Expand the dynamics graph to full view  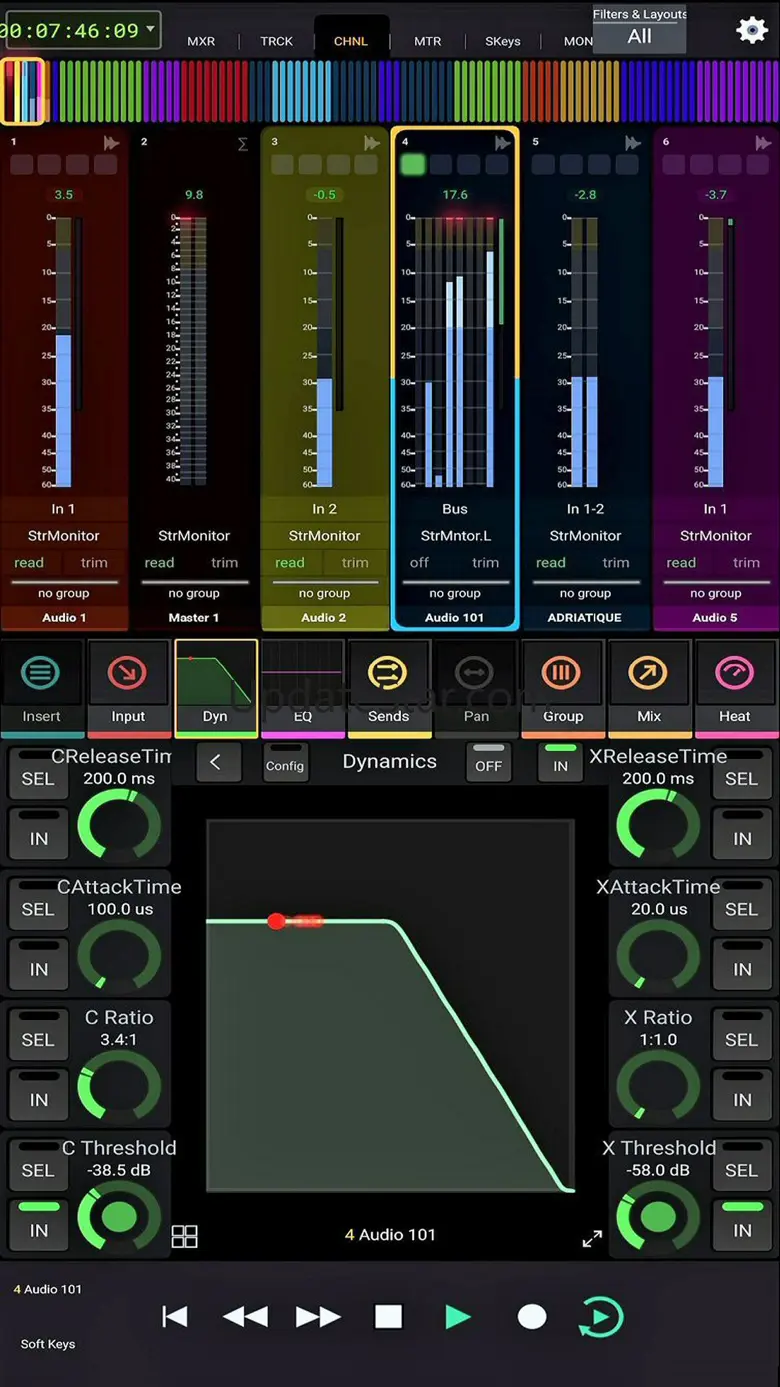coord(592,1238)
